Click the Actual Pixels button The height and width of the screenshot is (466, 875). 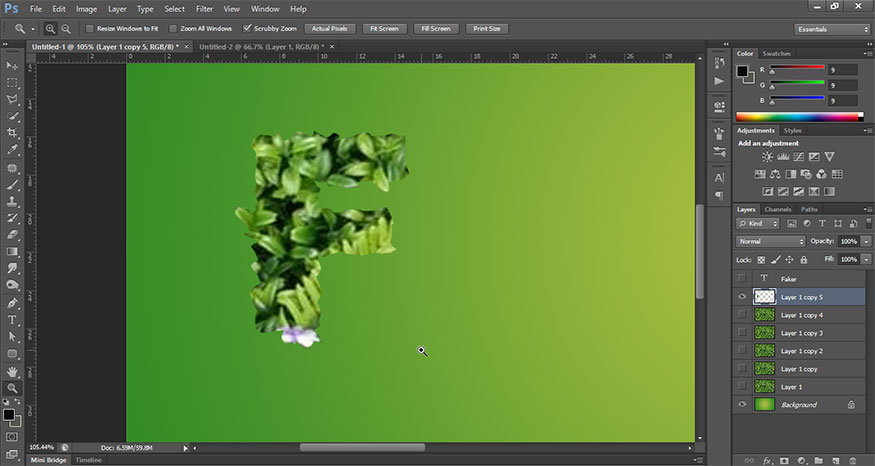point(329,28)
